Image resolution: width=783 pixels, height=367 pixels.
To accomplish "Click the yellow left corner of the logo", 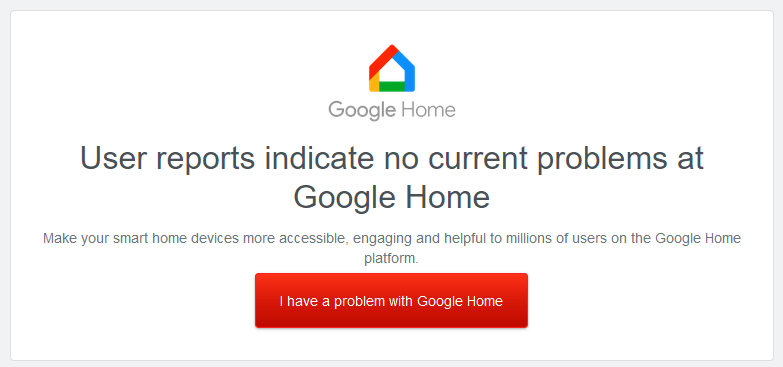I will point(374,84).
